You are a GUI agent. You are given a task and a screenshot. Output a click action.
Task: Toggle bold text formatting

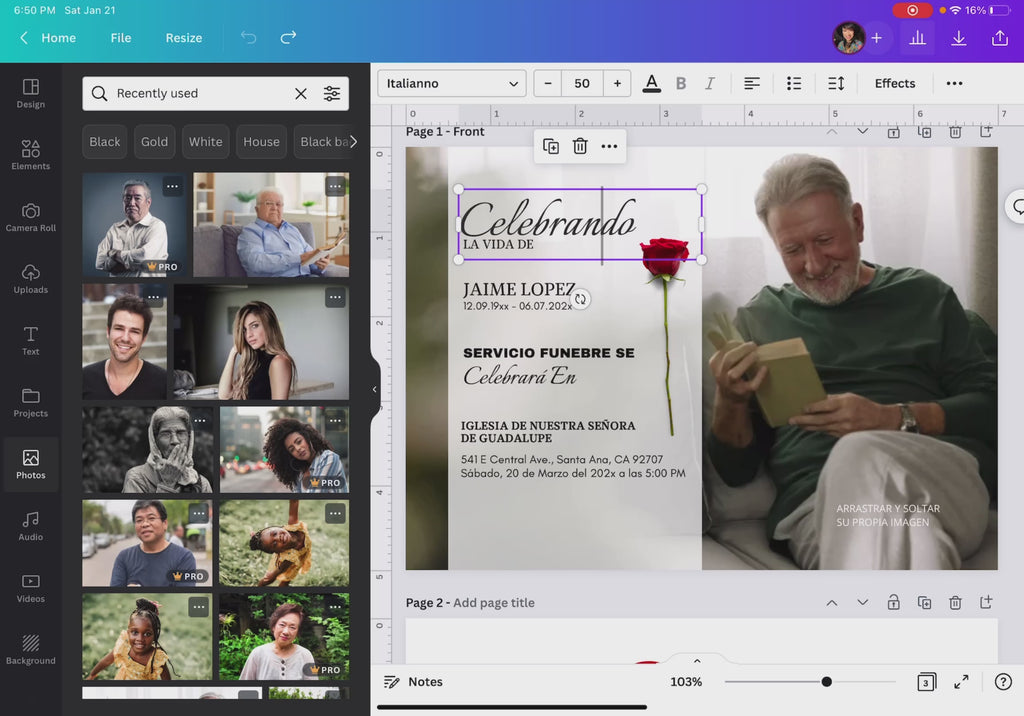(681, 83)
